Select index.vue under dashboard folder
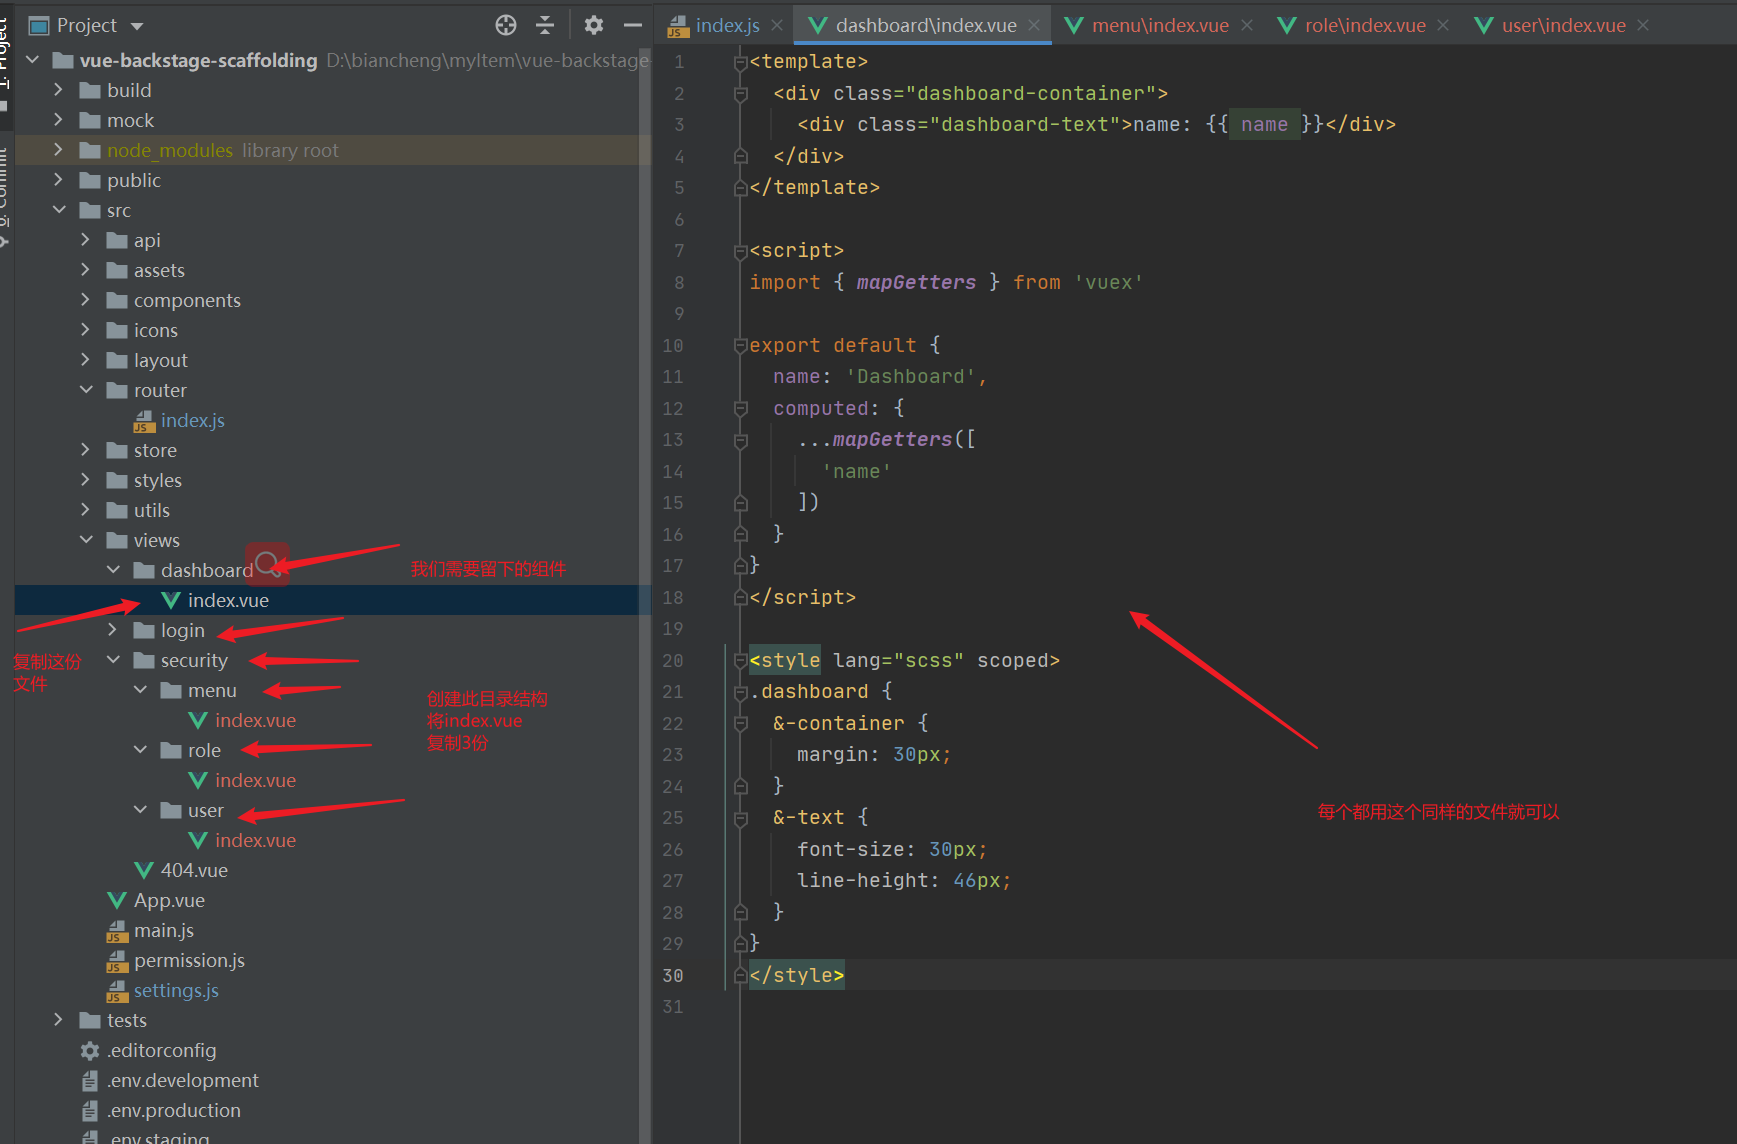Screen dimensions: 1737x1144 click(x=228, y=600)
